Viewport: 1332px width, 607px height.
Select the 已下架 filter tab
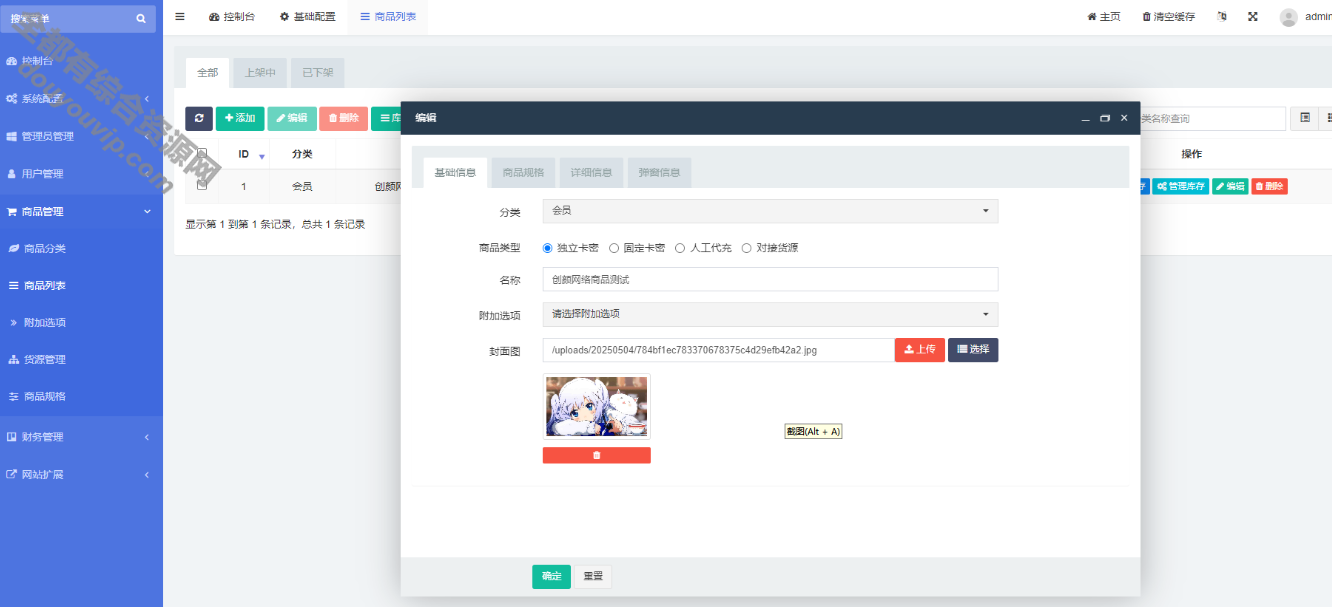point(318,73)
